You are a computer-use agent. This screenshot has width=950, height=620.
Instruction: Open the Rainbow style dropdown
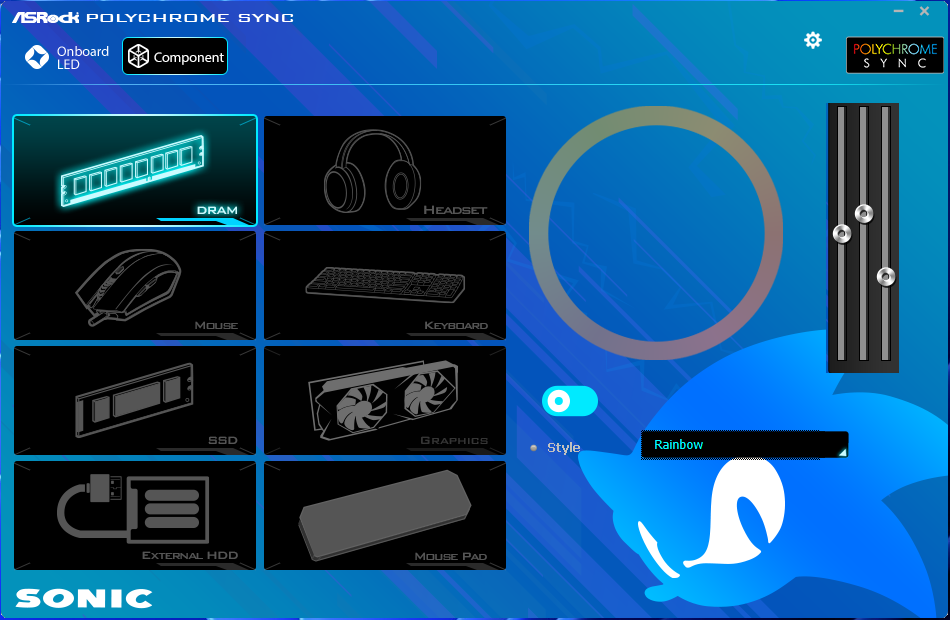745,445
